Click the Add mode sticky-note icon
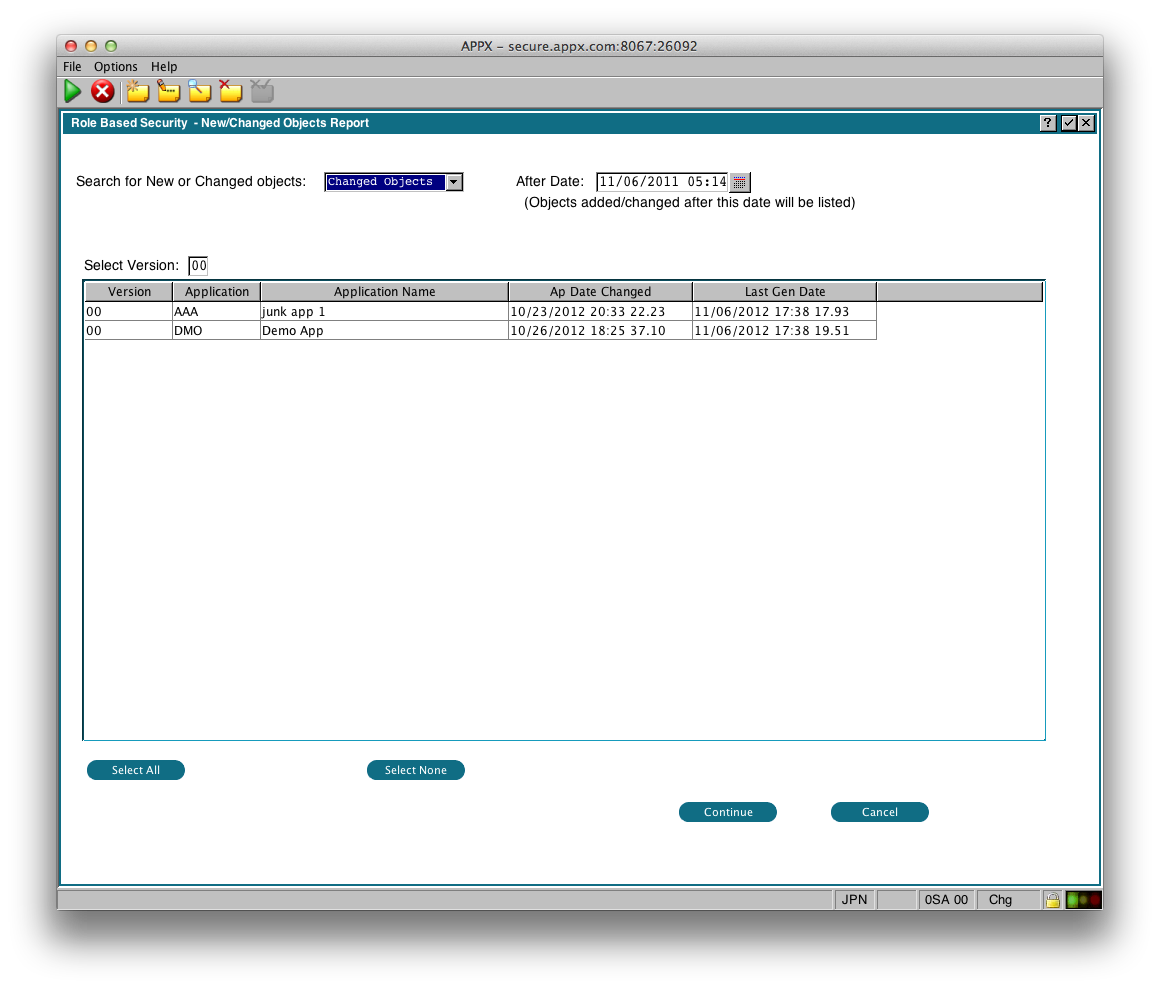Image resolution: width=1160 pixels, height=989 pixels. (138, 92)
